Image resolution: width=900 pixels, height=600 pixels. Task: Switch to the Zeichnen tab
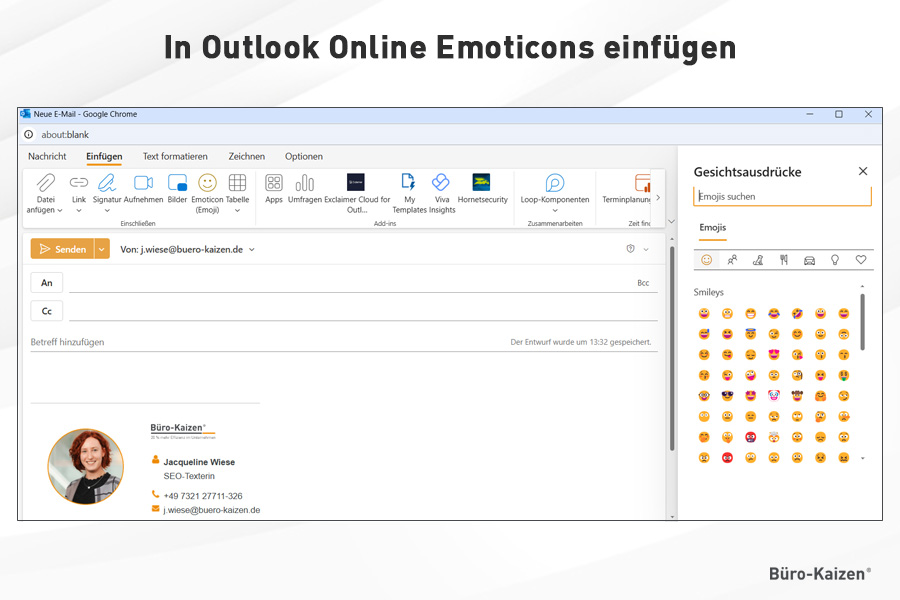click(247, 156)
